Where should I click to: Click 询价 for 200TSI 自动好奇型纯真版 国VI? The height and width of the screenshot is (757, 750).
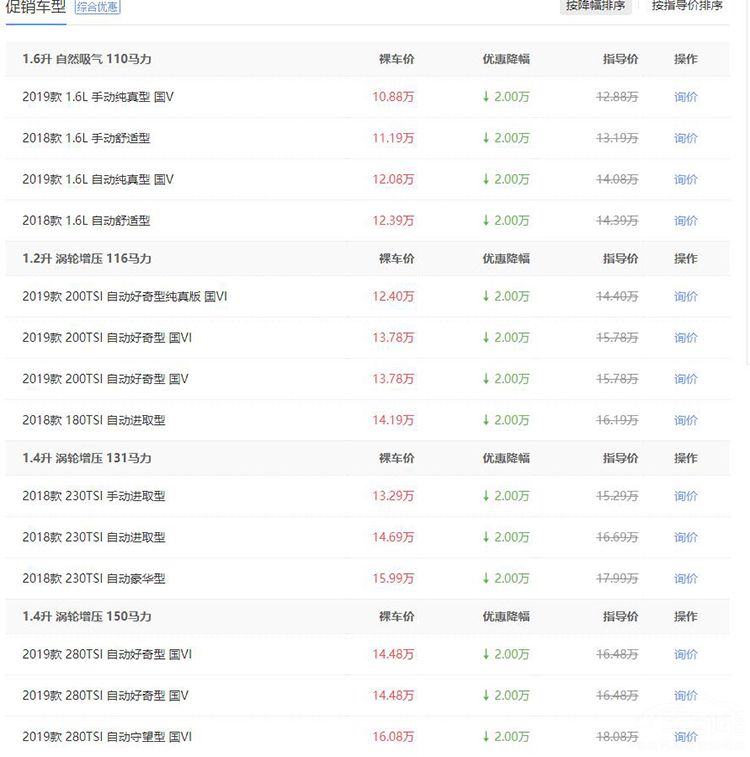(686, 296)
